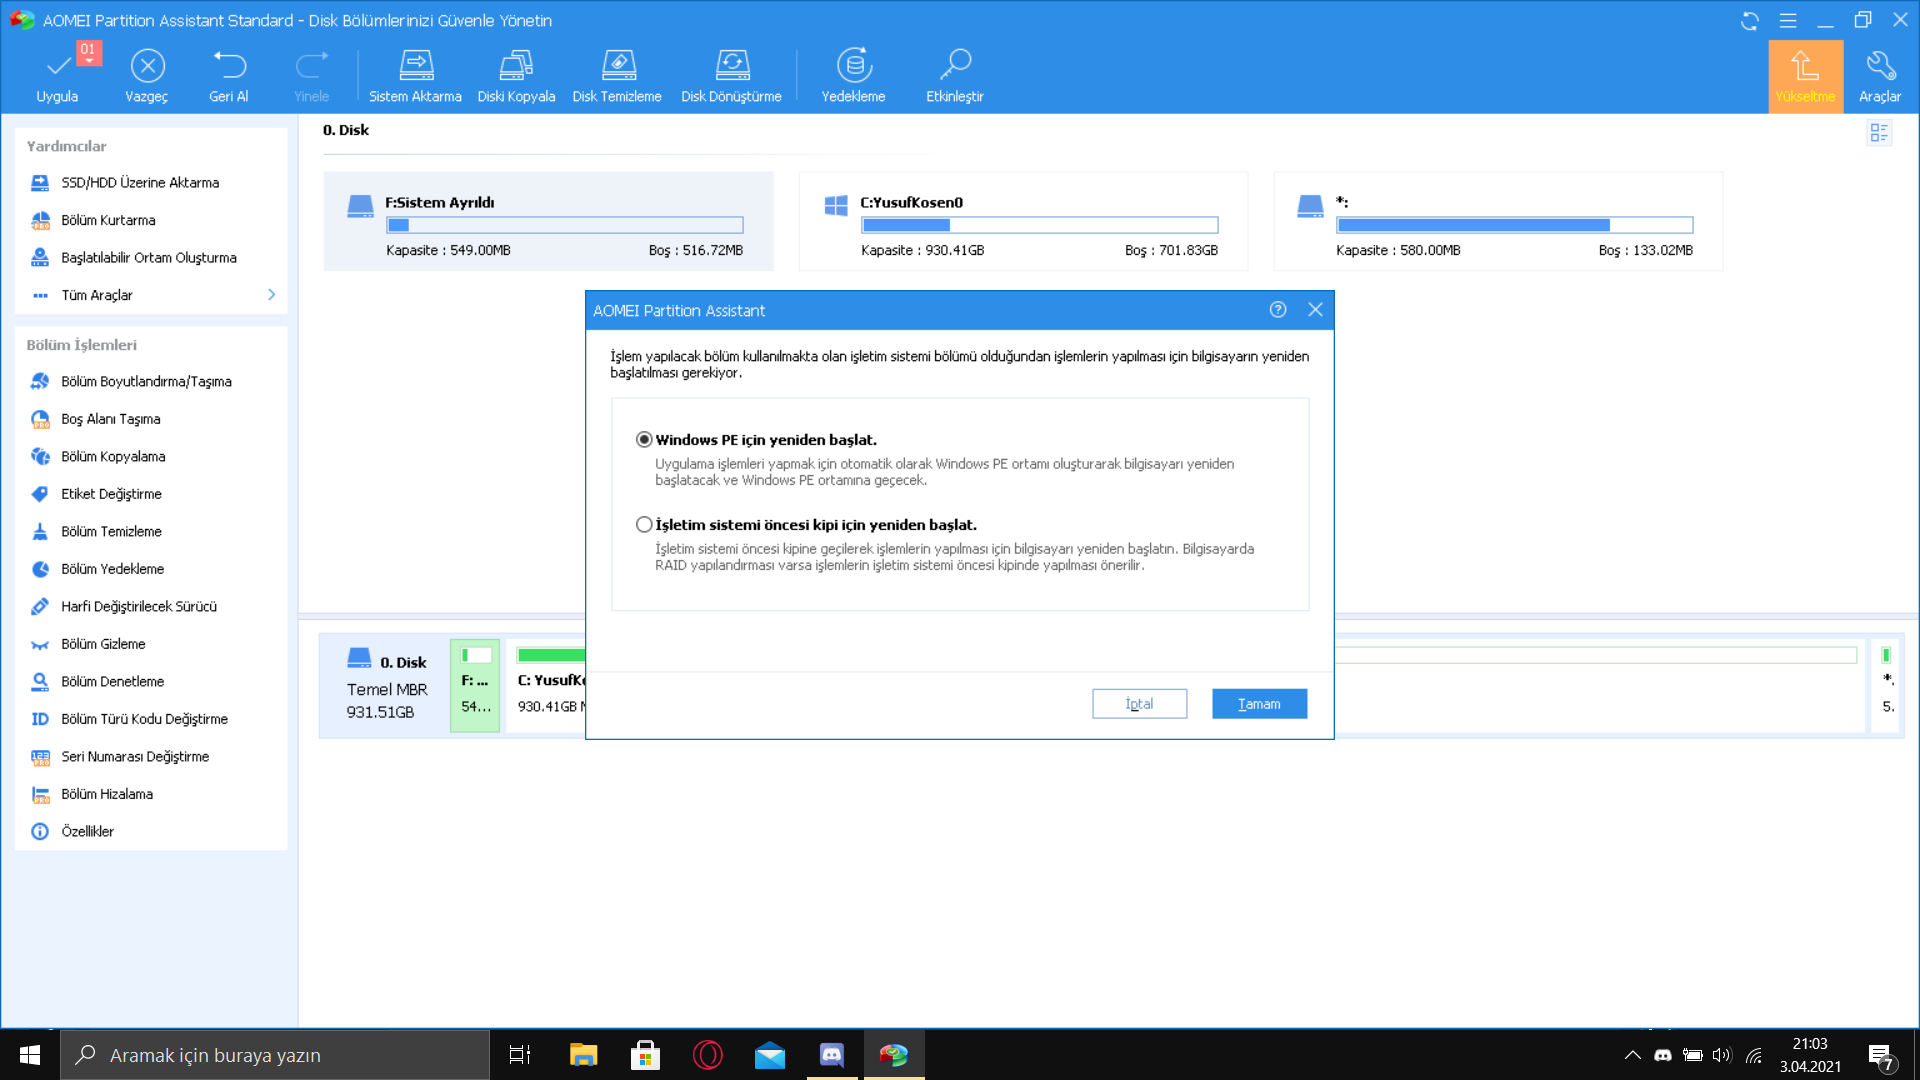This screenshot has width=1920, height=1080.
Task: Select İşletim sistemi öncesi kipi option
Action: click(645, 525)
